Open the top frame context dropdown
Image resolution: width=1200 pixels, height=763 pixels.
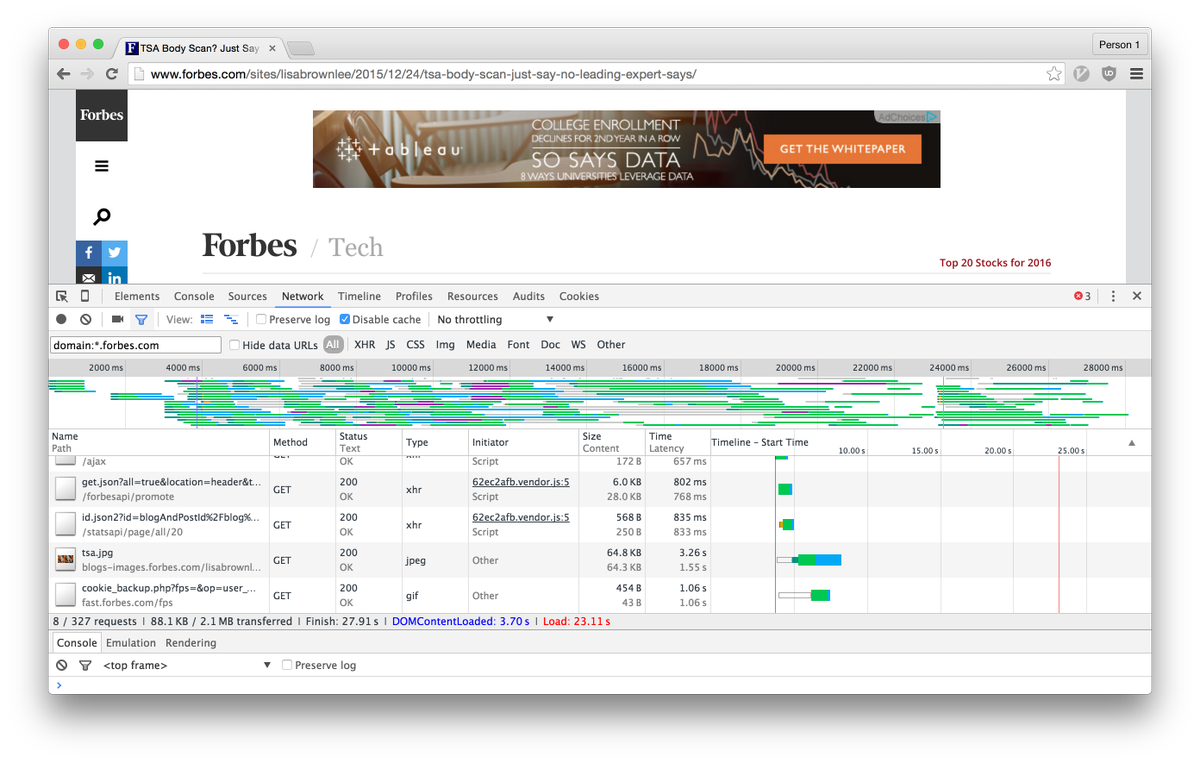187,665
